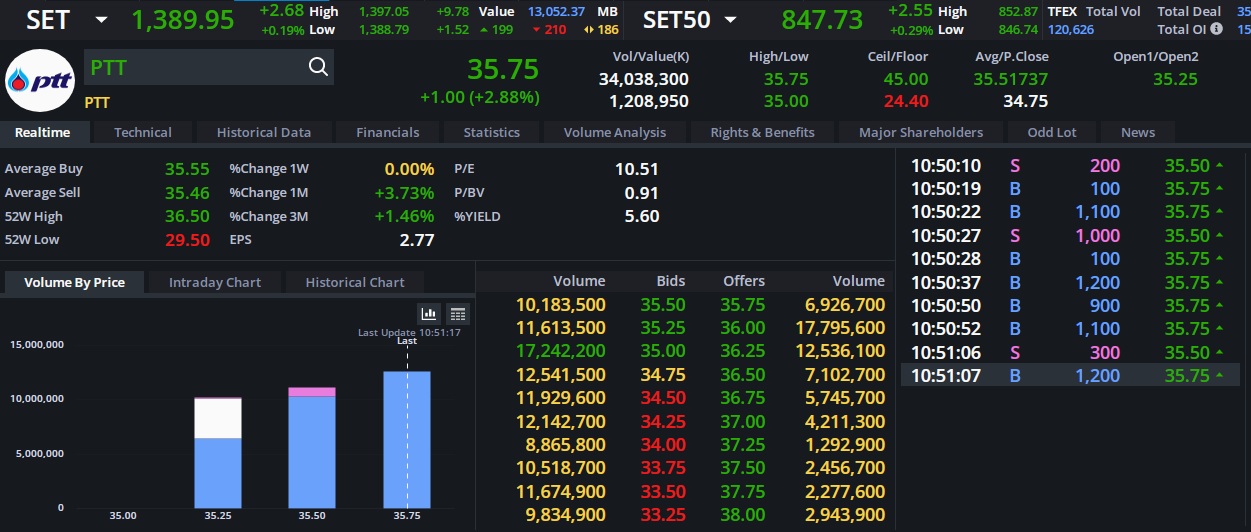Image resolution: width=1251 pixels, height=532 pixels.
Task: Click the %Change 1M value +3.73%
Action: click(404, 193)
